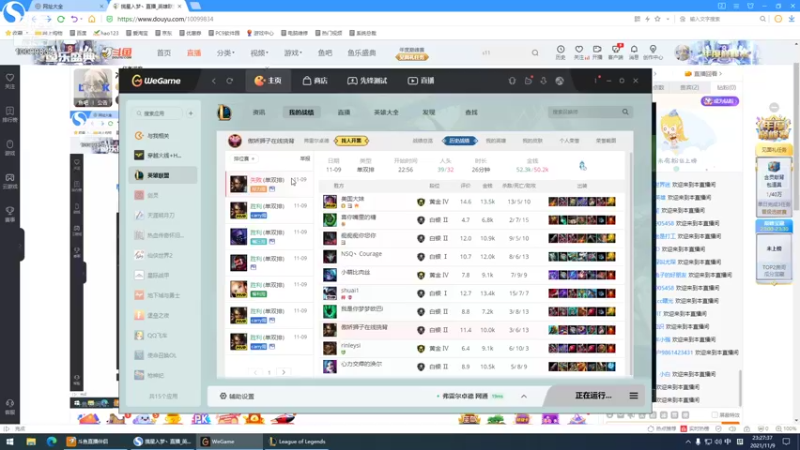
Task: Open the match filter dropdown 排位赛
Action: 244,159
